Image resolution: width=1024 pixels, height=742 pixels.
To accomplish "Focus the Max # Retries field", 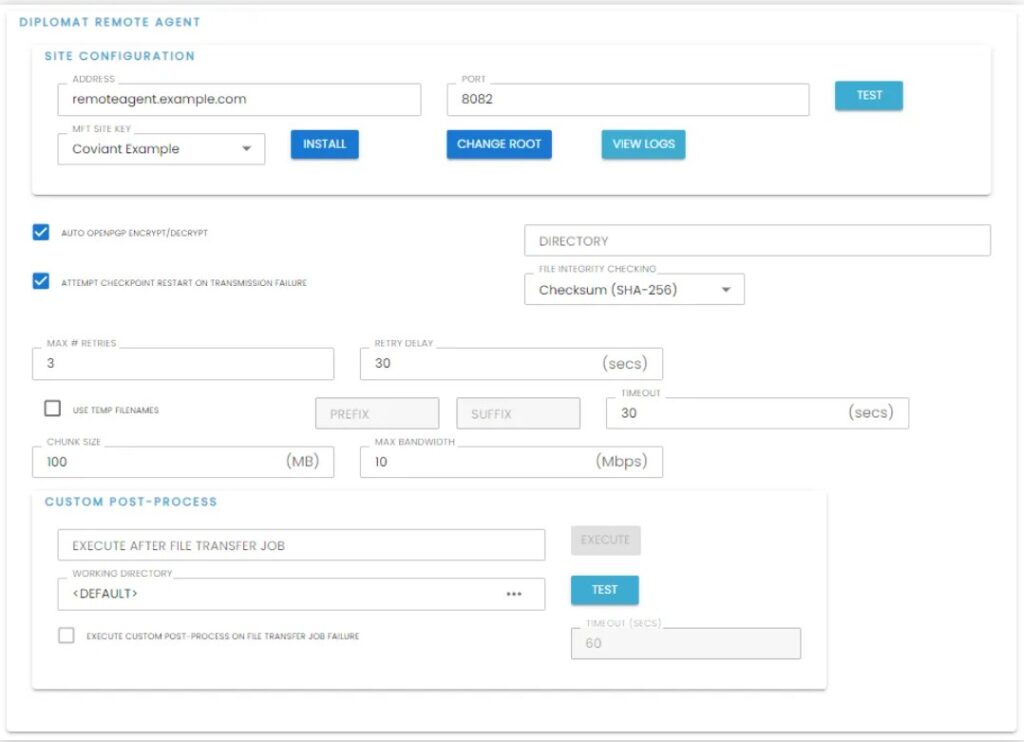I will pos(183,364).
